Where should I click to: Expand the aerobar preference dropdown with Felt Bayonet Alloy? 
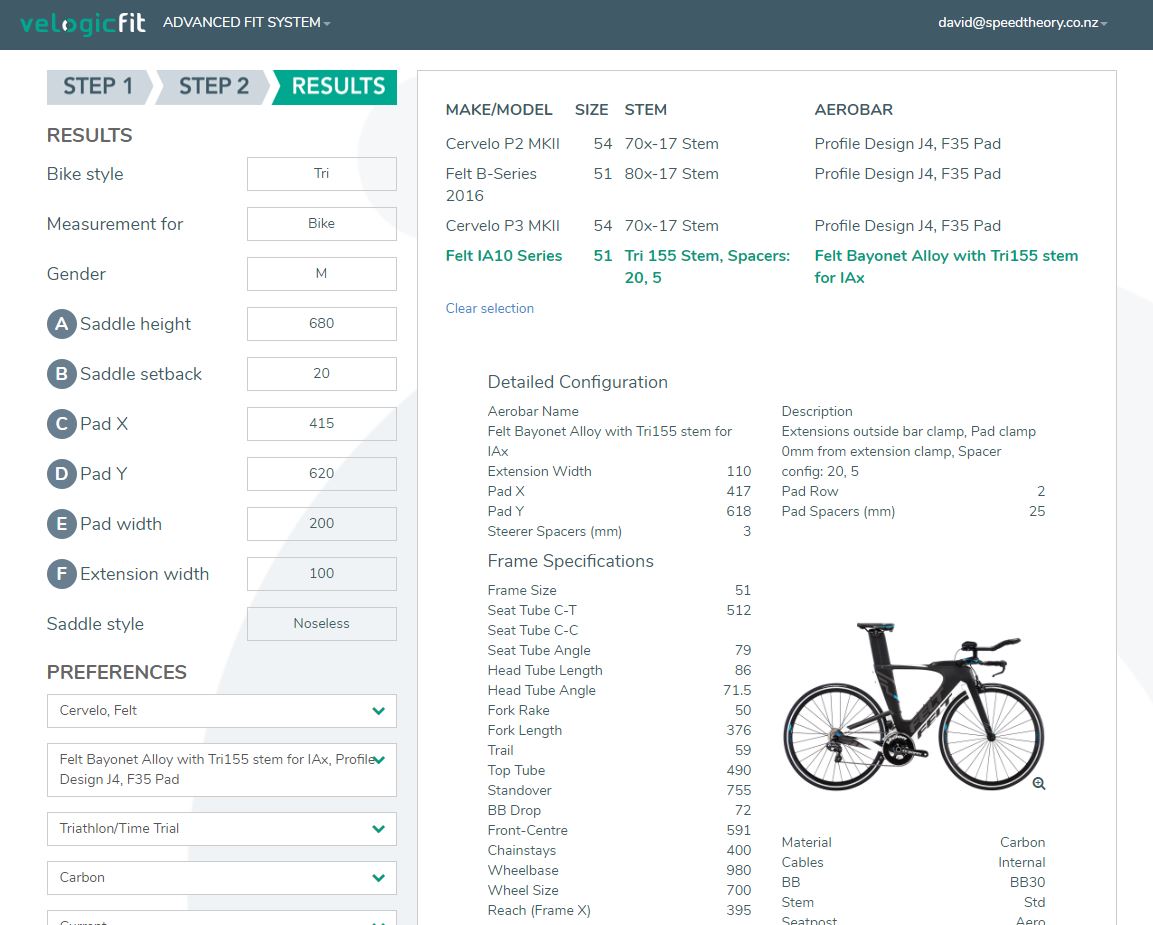click(221, 770)
